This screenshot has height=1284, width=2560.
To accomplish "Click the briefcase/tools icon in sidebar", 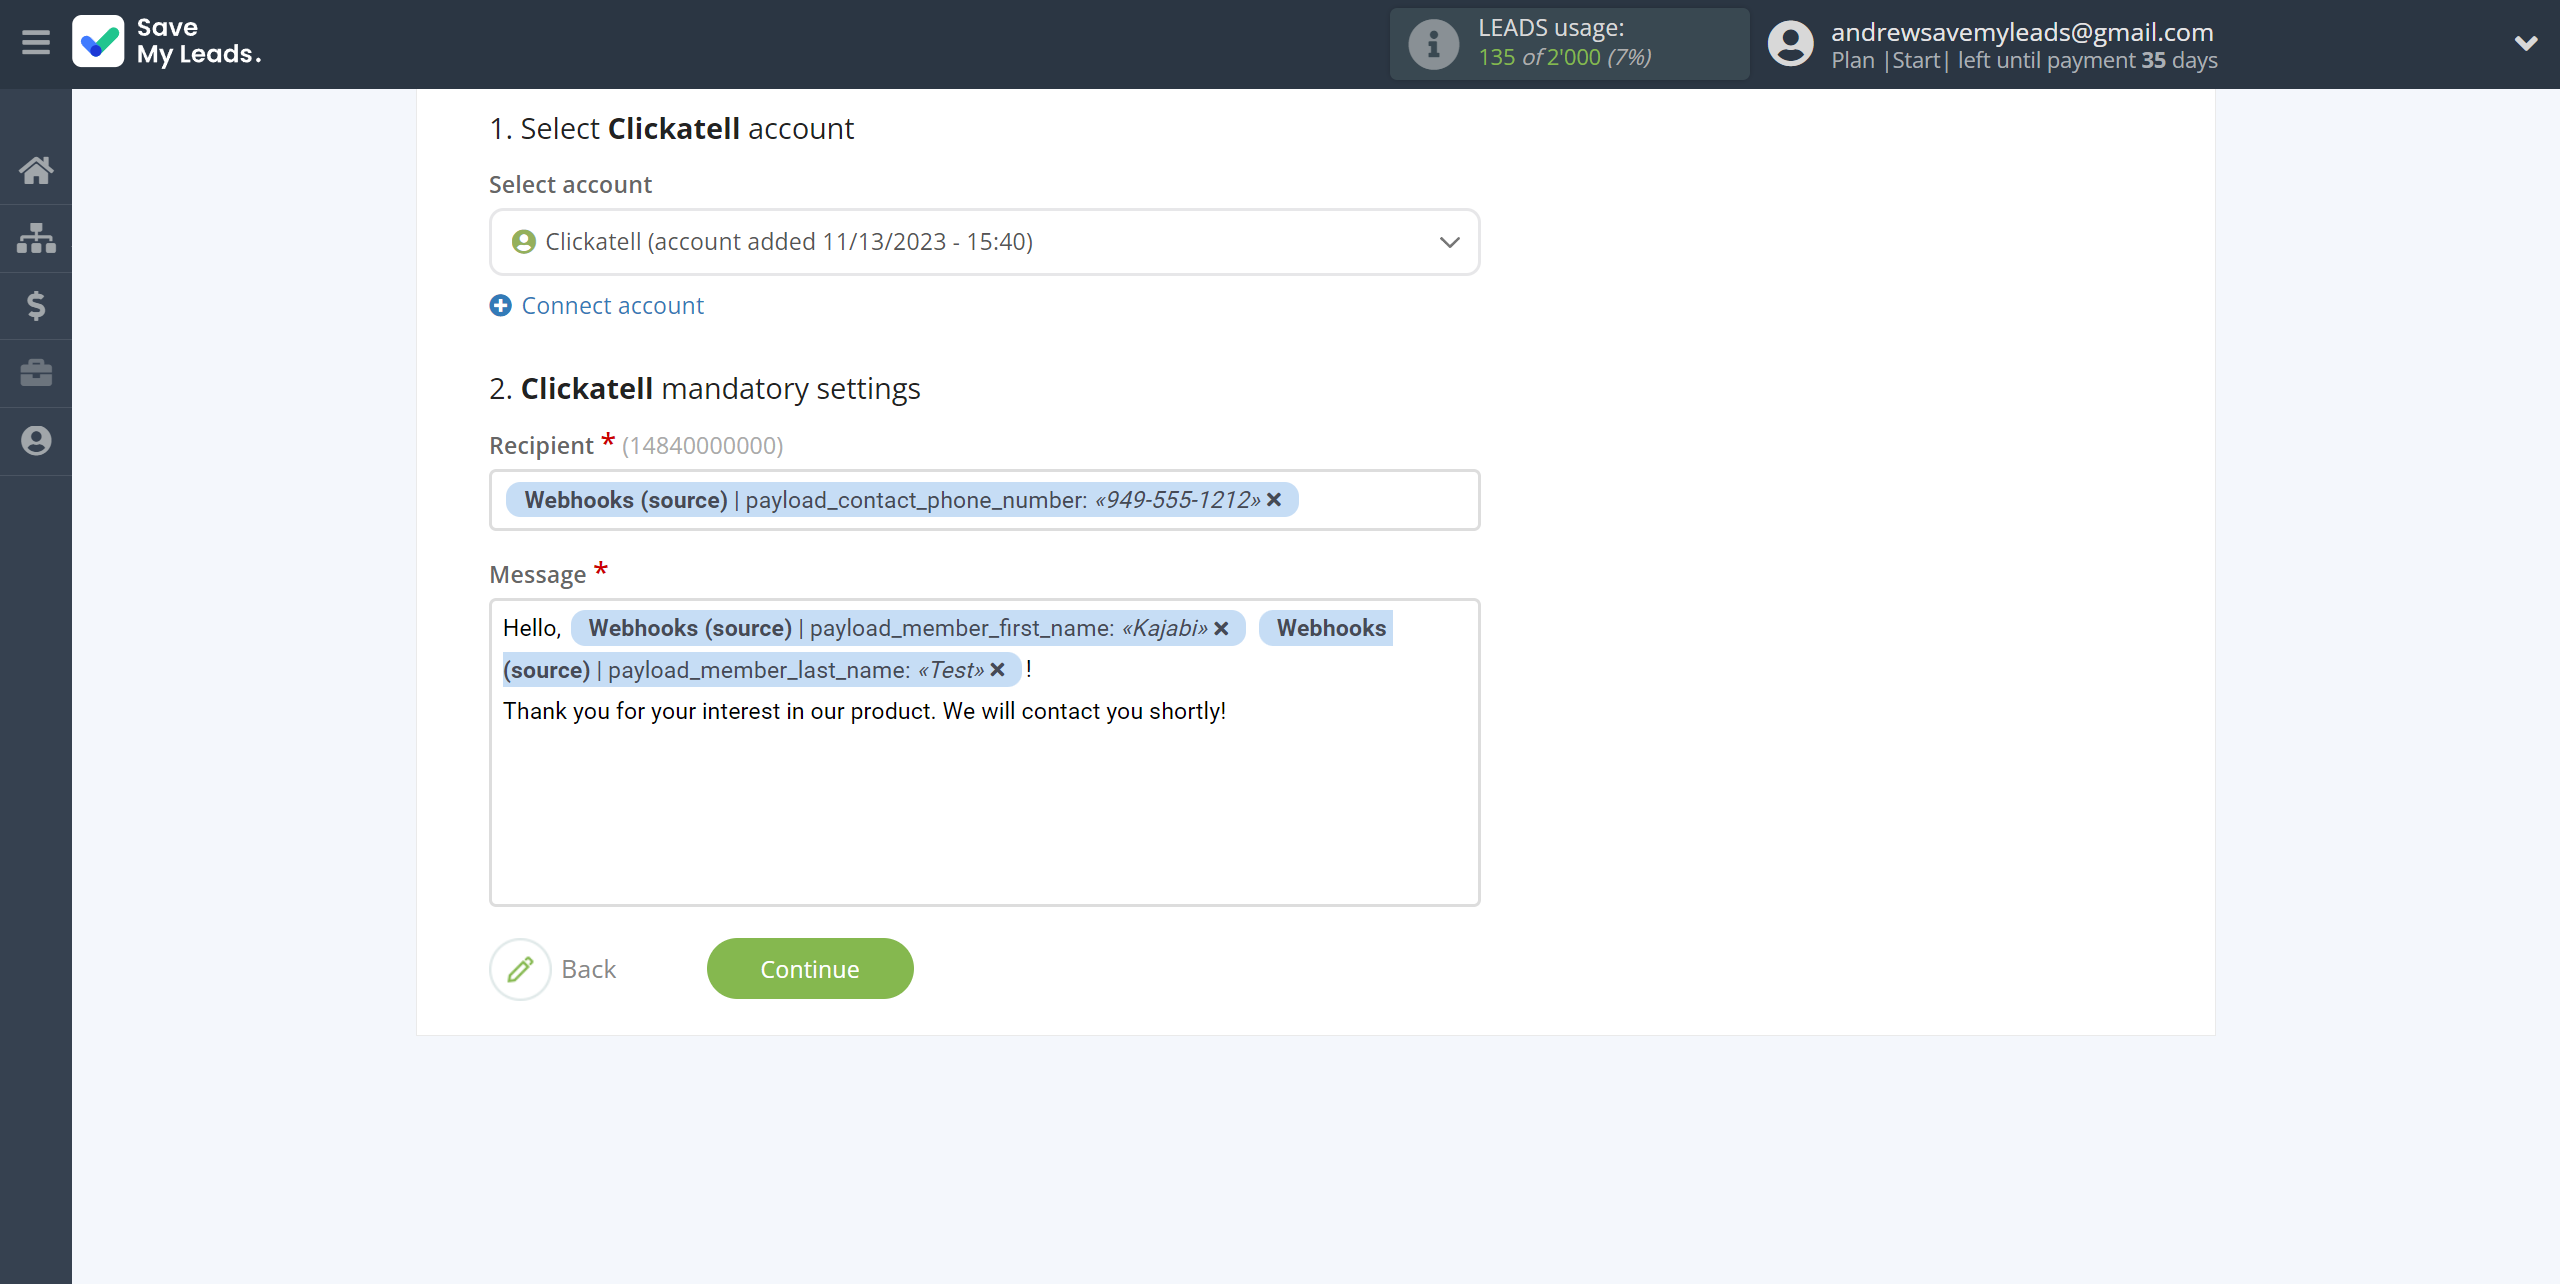I will click(36, 373).
